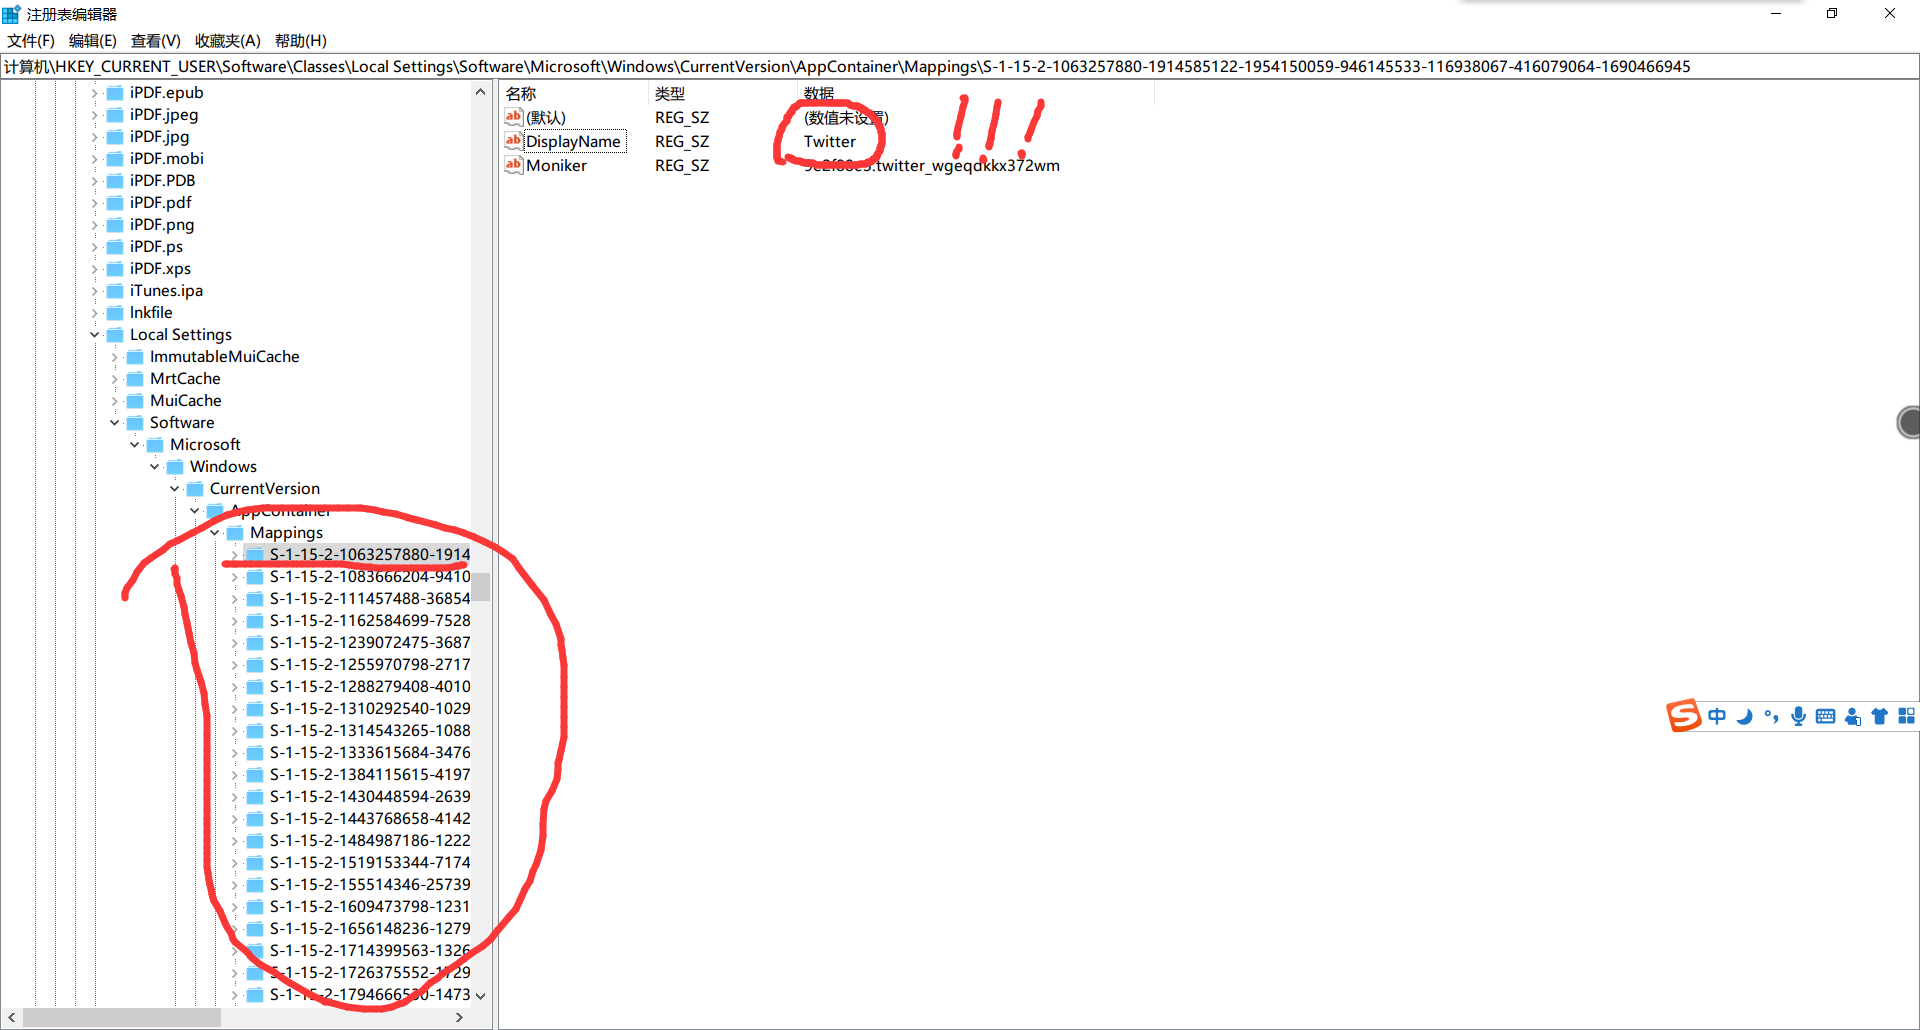Image resolution: width=1920 pixels, height=1030 pixels.
Task: Select key S-1-15-2-1083666204-9410
Action: [x=369, y=577]
